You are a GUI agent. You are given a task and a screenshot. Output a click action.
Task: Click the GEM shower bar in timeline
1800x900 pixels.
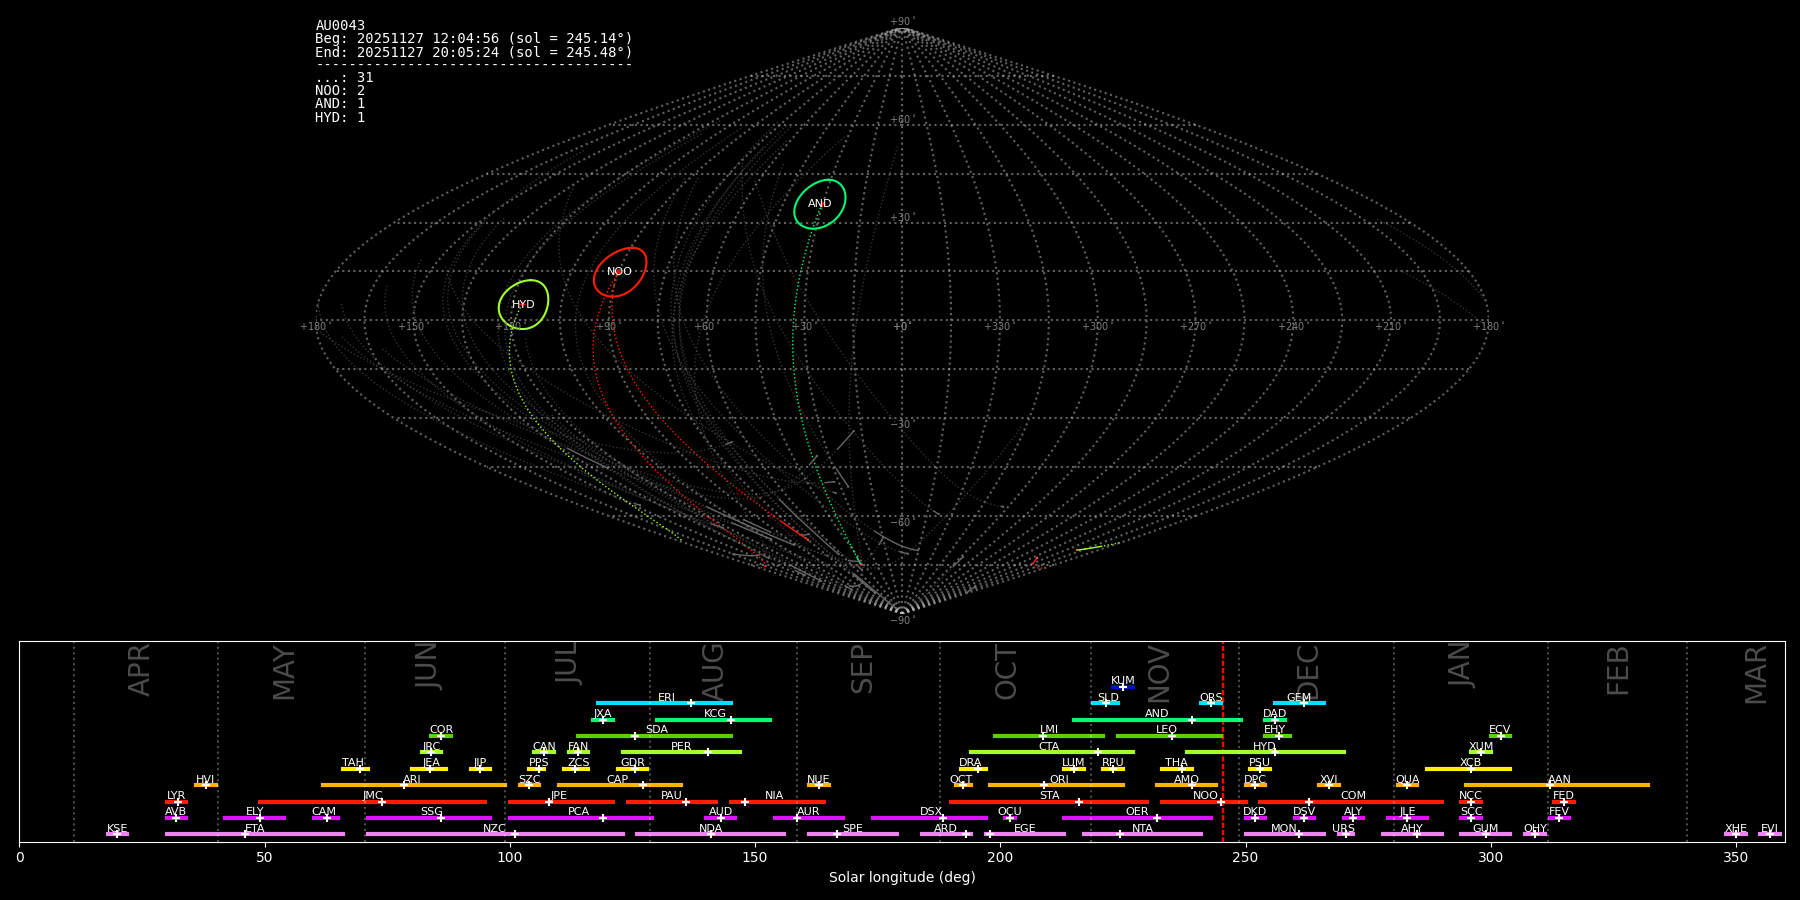1299,703
